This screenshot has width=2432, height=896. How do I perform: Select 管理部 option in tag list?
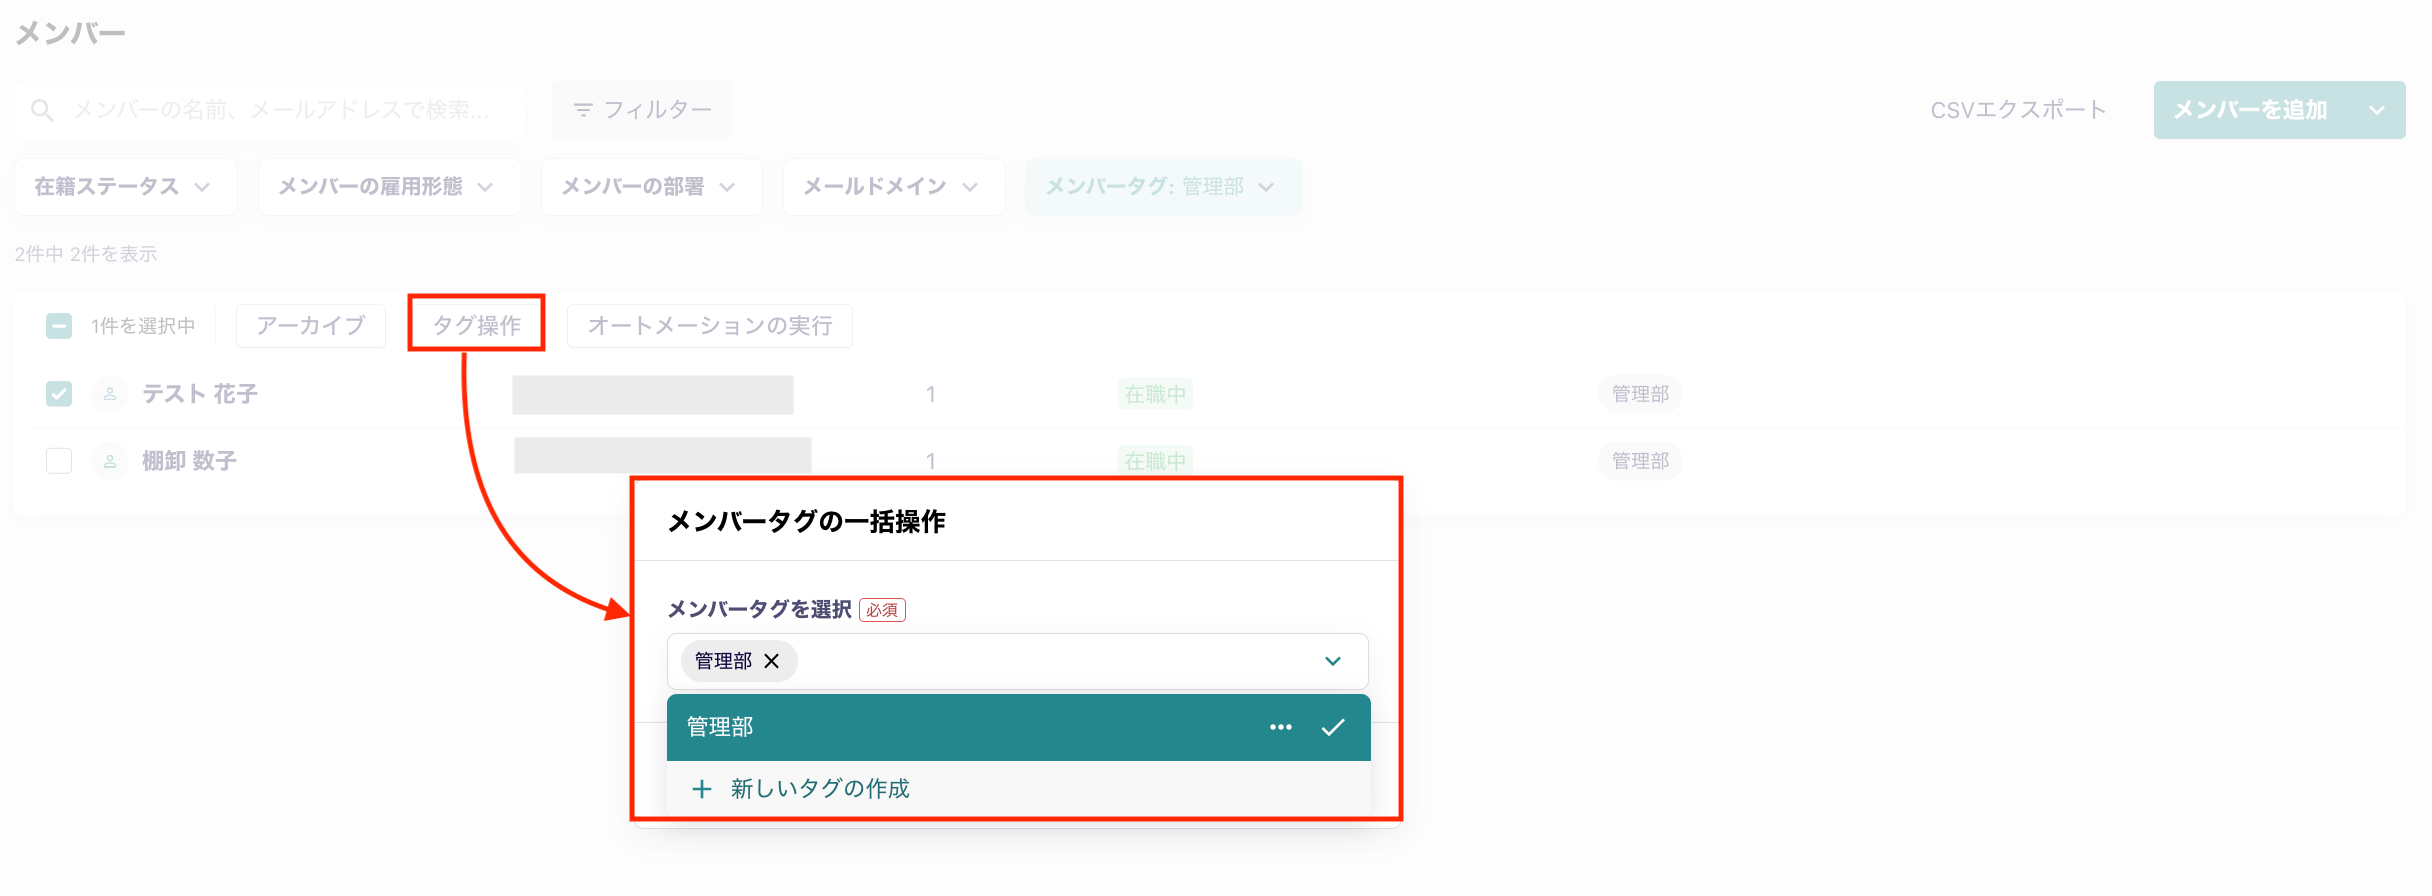(1018, 727)
